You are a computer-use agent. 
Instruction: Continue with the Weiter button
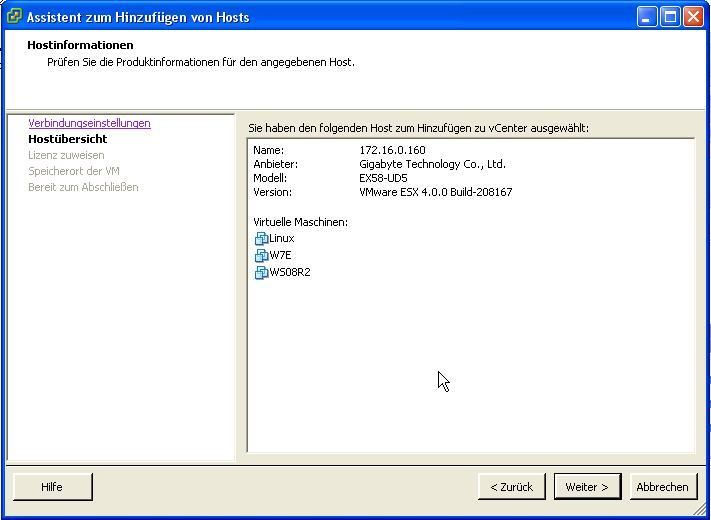(587, 487)
